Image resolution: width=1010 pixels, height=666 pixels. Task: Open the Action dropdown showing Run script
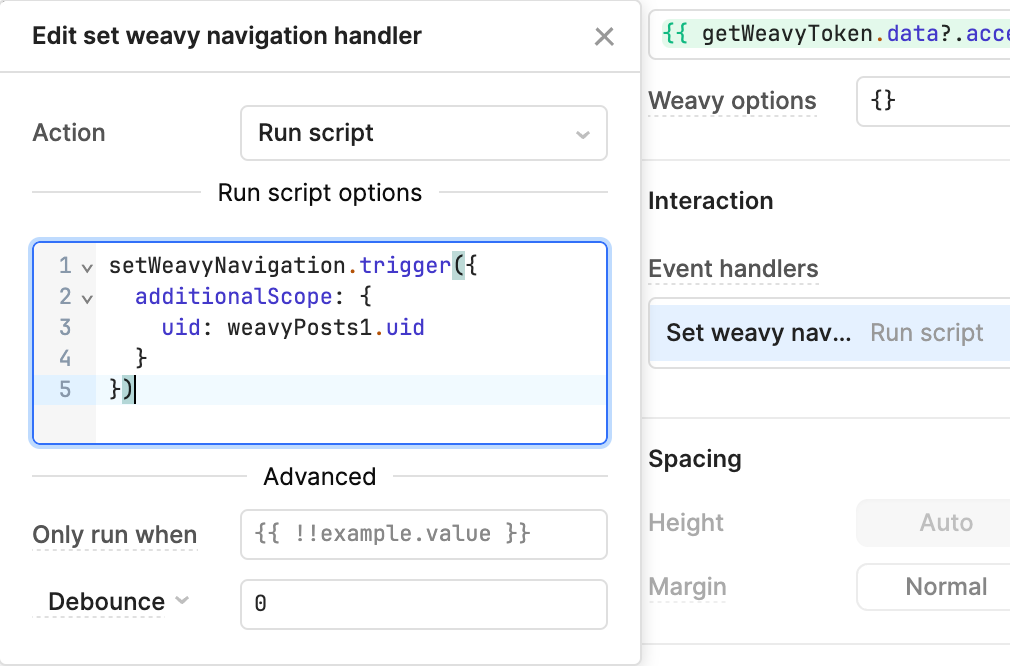tap(423, 133)
